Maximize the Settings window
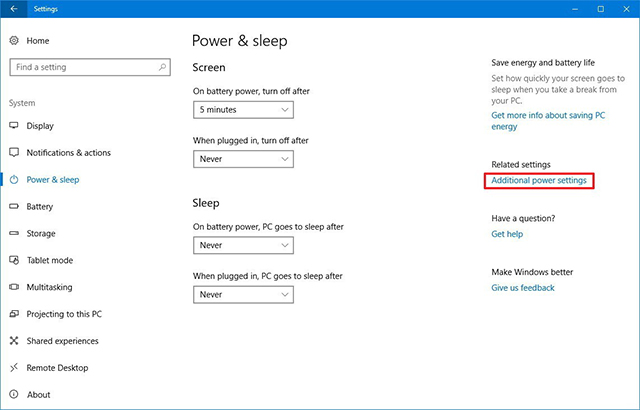Viewport: 640px width, 410px height. point(601,9)
